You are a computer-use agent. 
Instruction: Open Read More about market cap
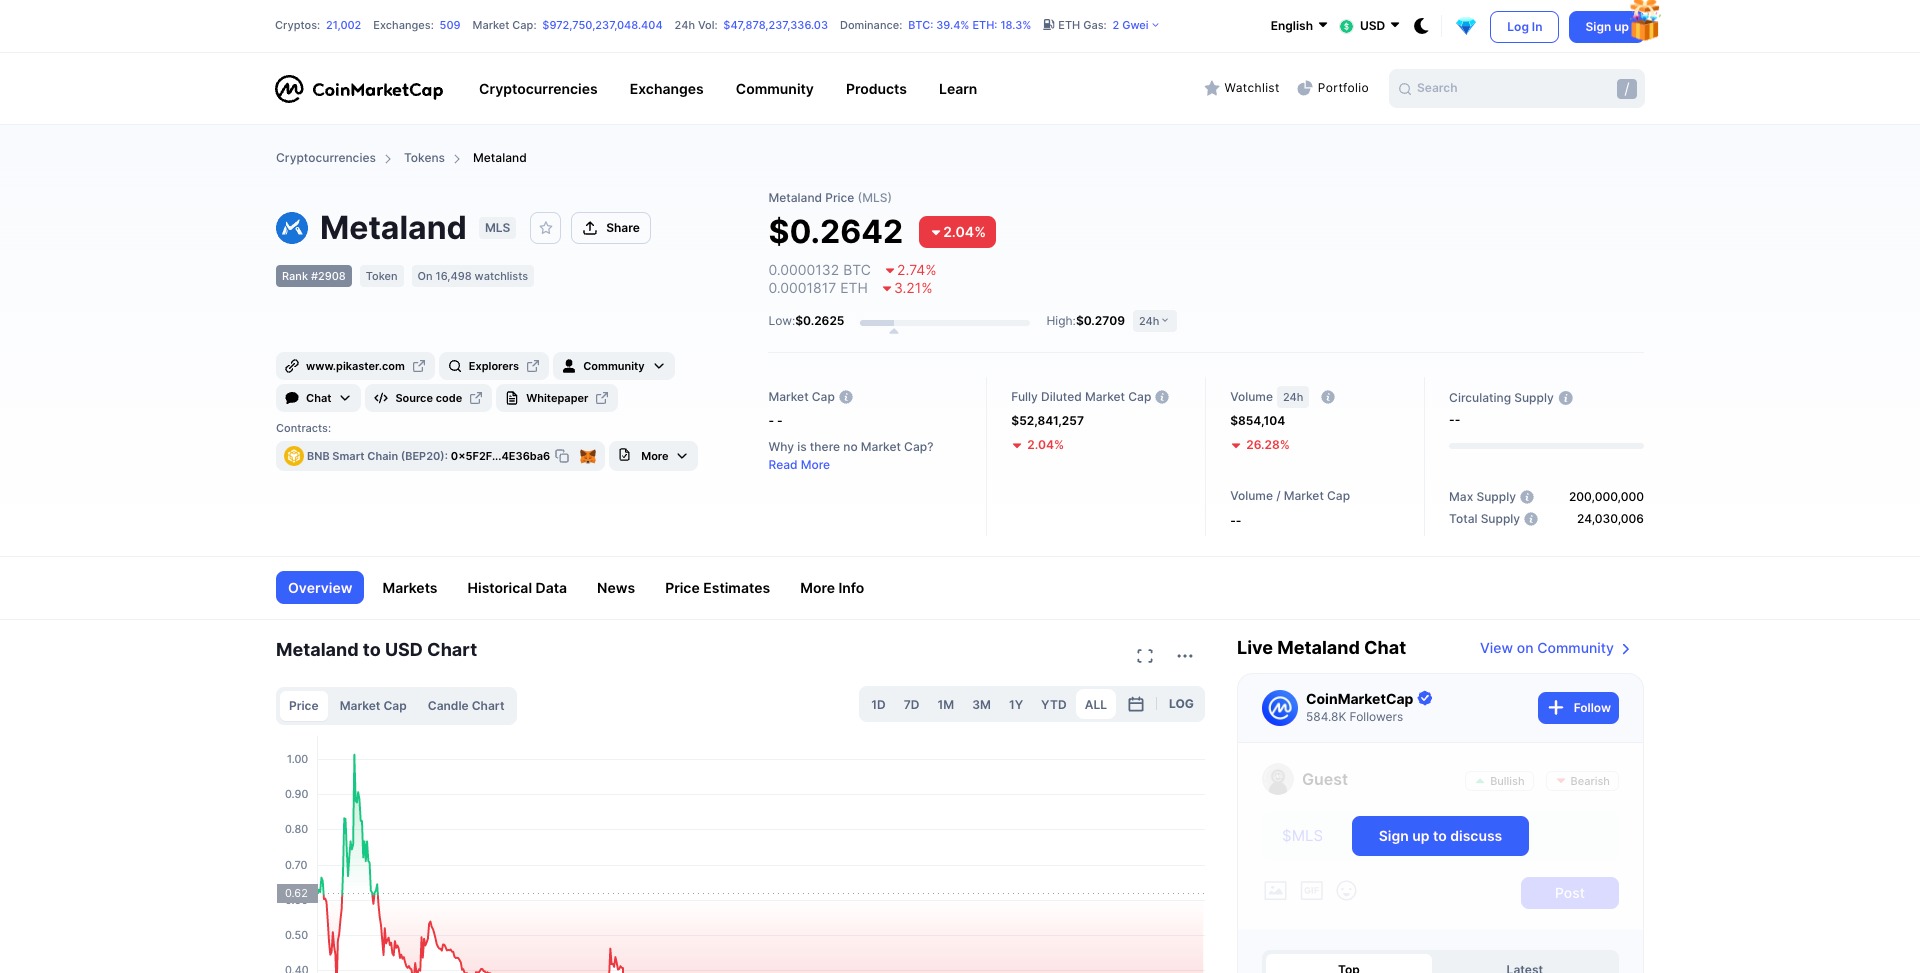click(x=799, y=465)
